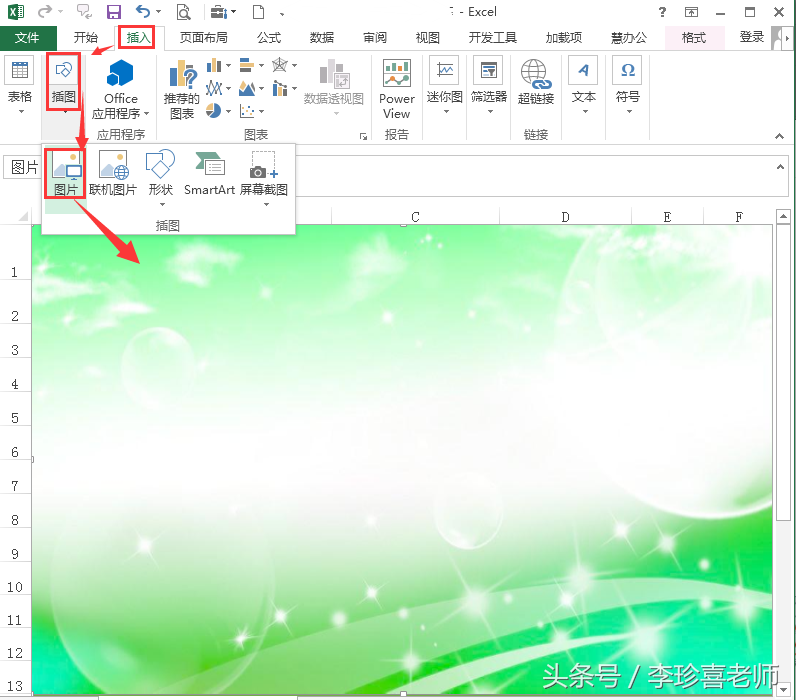Expand the formula bar chevron
The width and height of the screenshot is (796, 700).
click(780, 166)
